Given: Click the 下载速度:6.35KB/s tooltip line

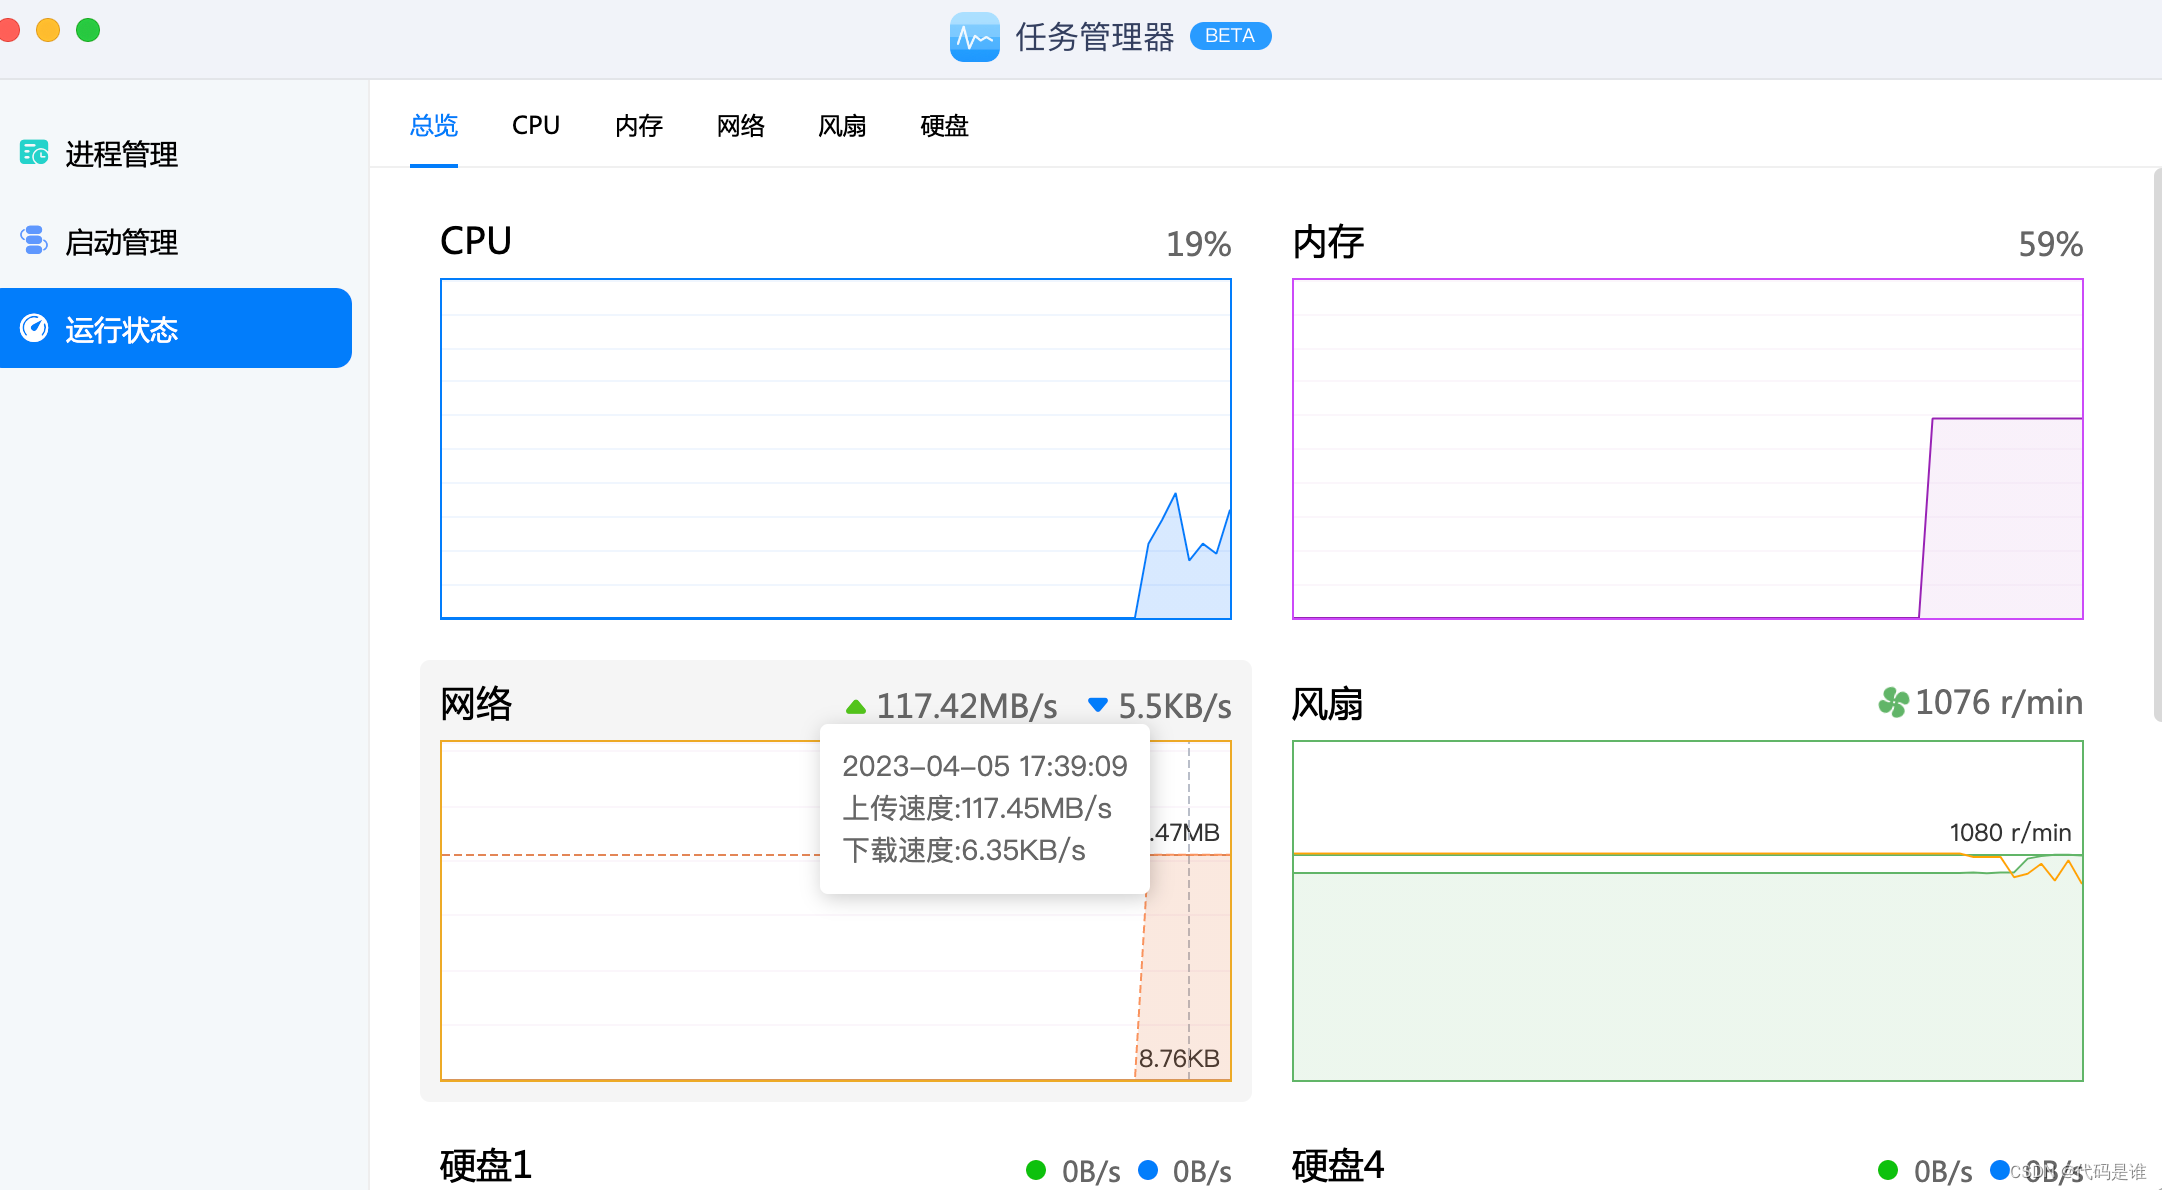Looking at the screenshot, I should click(964, 850).
